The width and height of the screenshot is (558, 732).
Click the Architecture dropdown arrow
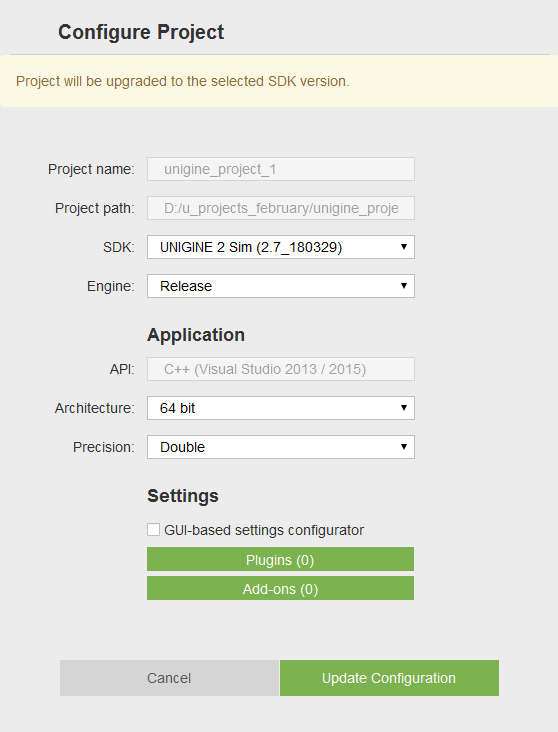point(404,408)
